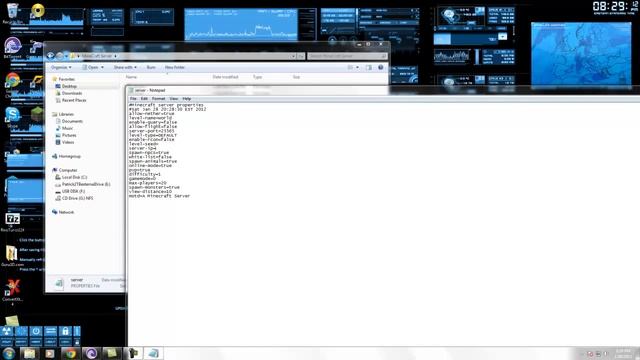This screenshot has width=640, height=360.
Task: Open Pictures library in sidebar
Action: [69, 135]
